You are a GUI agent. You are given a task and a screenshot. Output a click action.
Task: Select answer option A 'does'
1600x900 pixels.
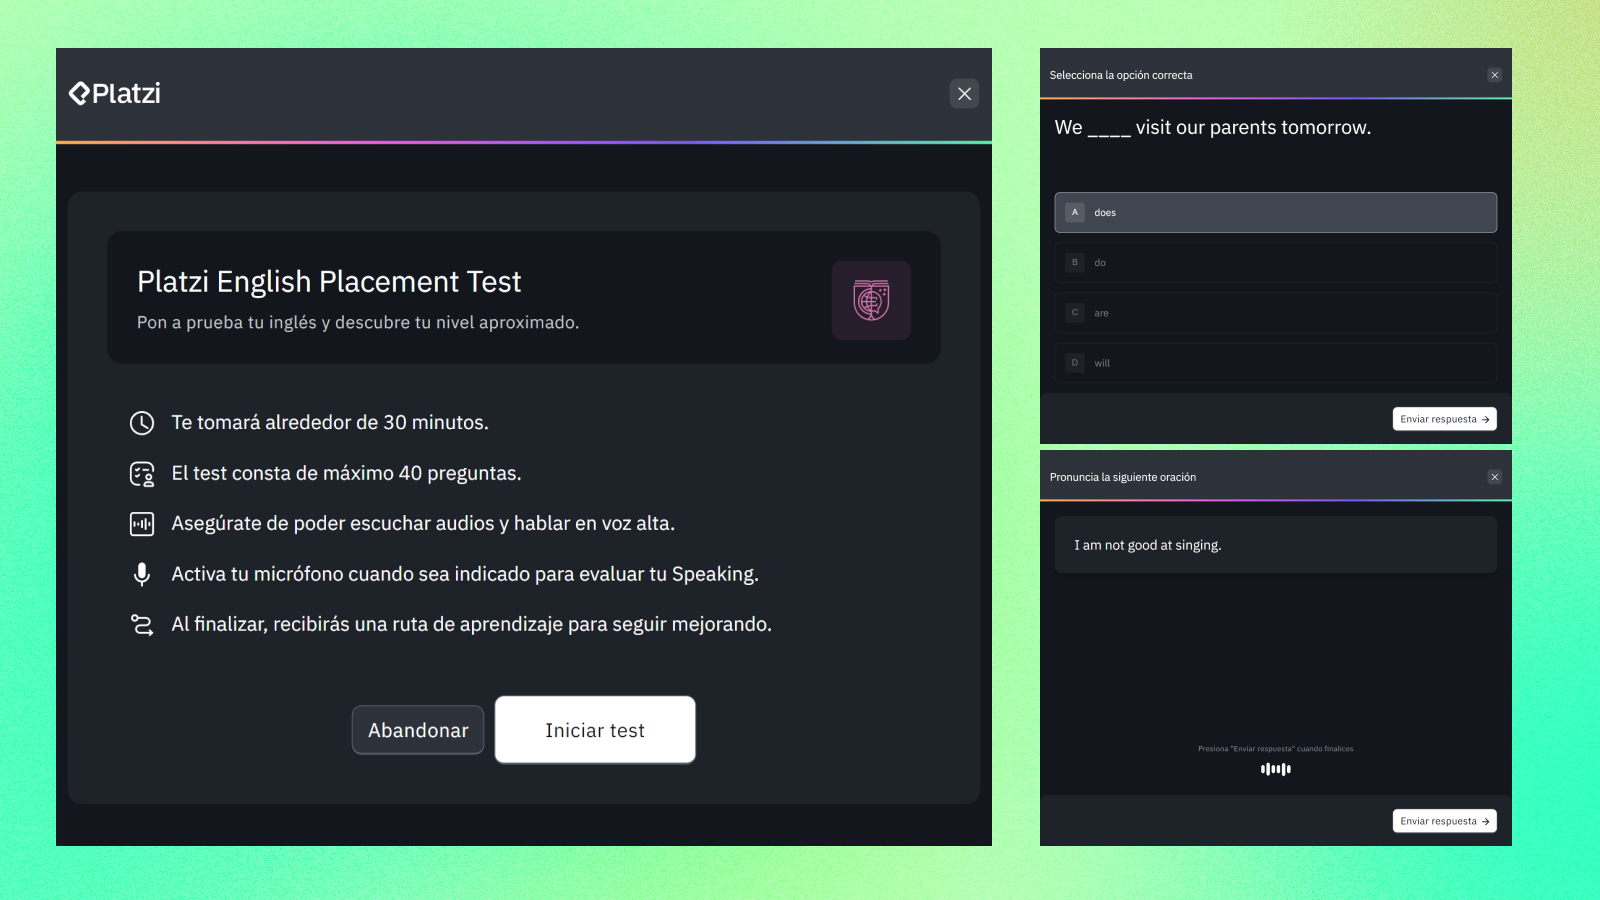pos(1275,212)
